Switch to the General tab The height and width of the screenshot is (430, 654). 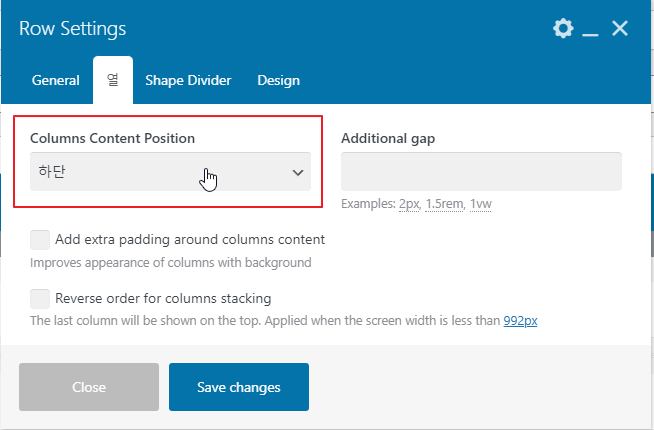[56, 80]
